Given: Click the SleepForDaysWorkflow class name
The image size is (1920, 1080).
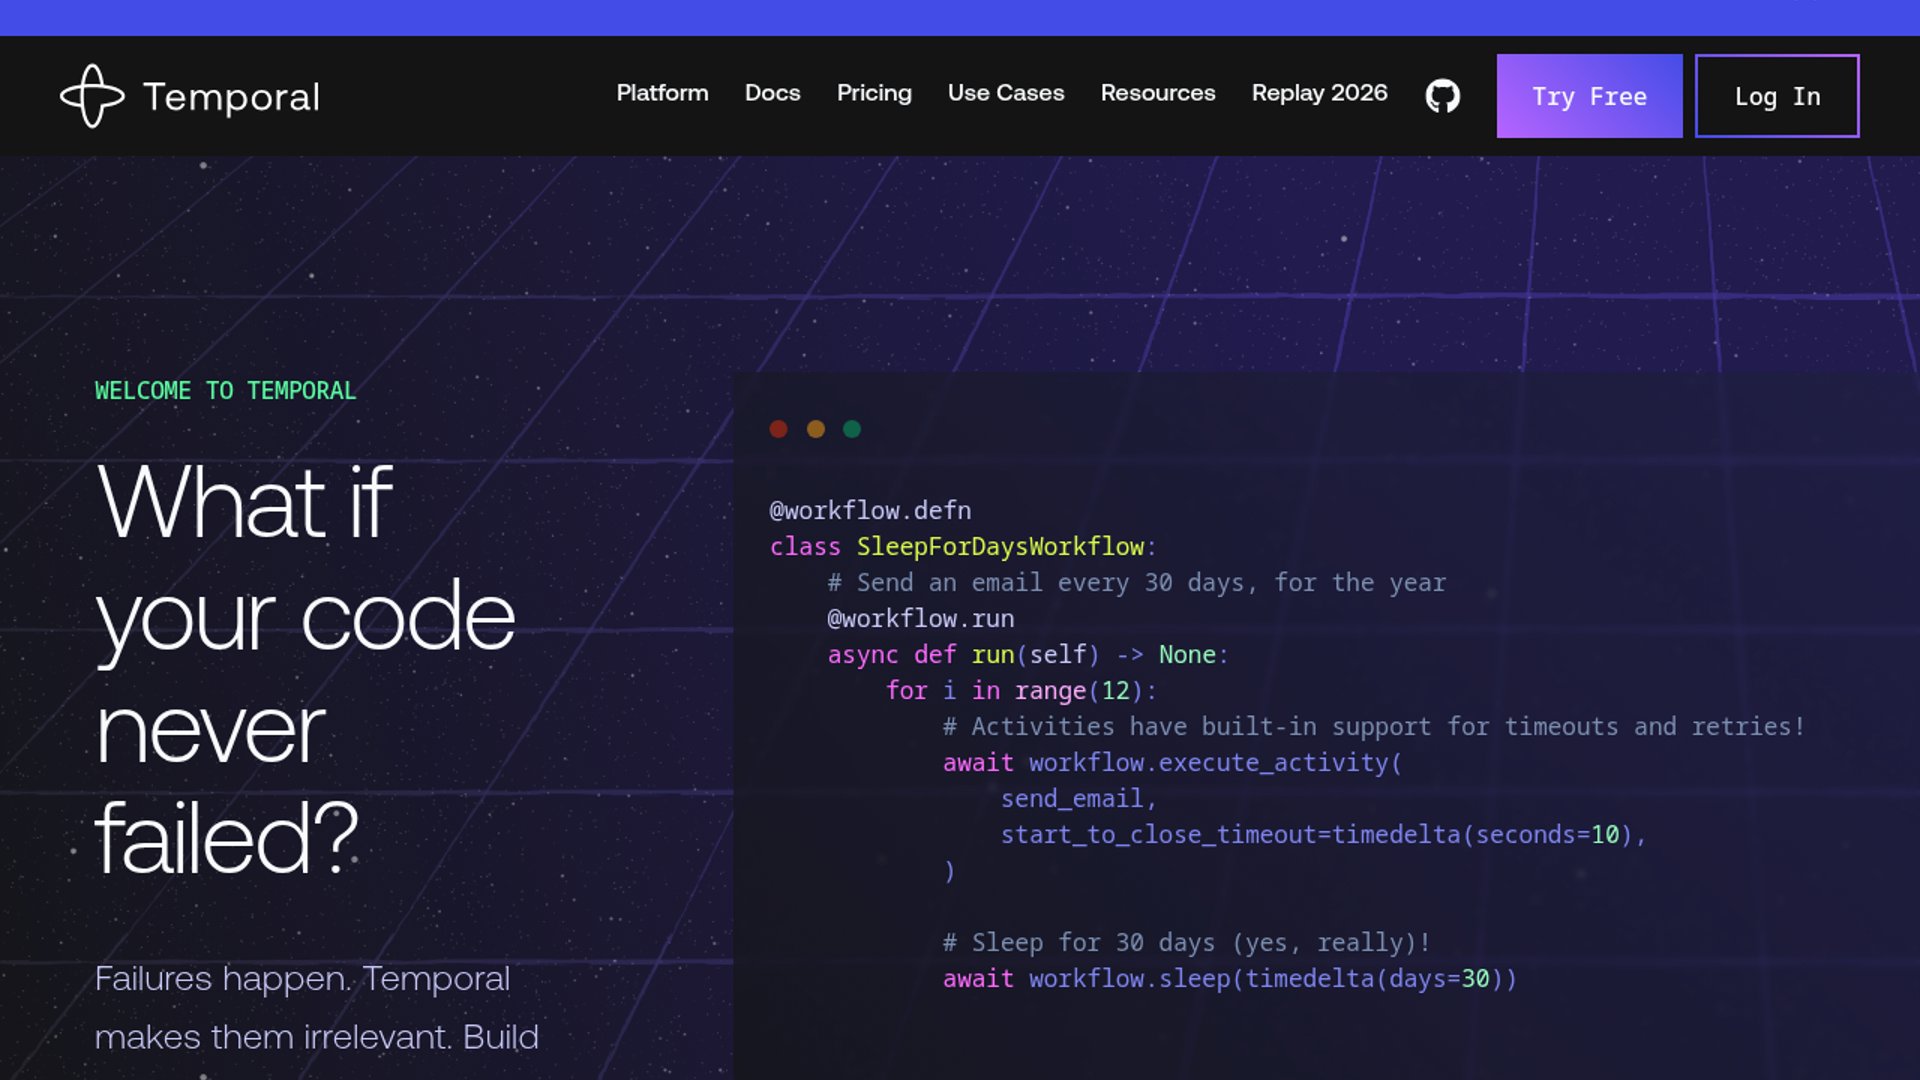Looking at the screenshot, I should click(x=999, y=547).
